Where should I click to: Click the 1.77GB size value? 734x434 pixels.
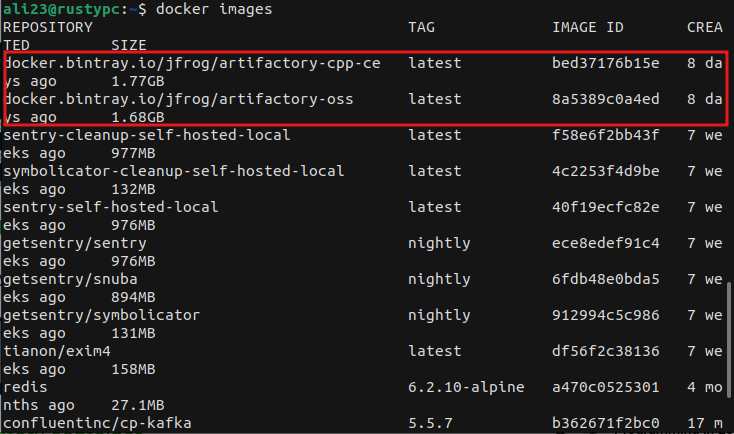[x=138, y=81]
